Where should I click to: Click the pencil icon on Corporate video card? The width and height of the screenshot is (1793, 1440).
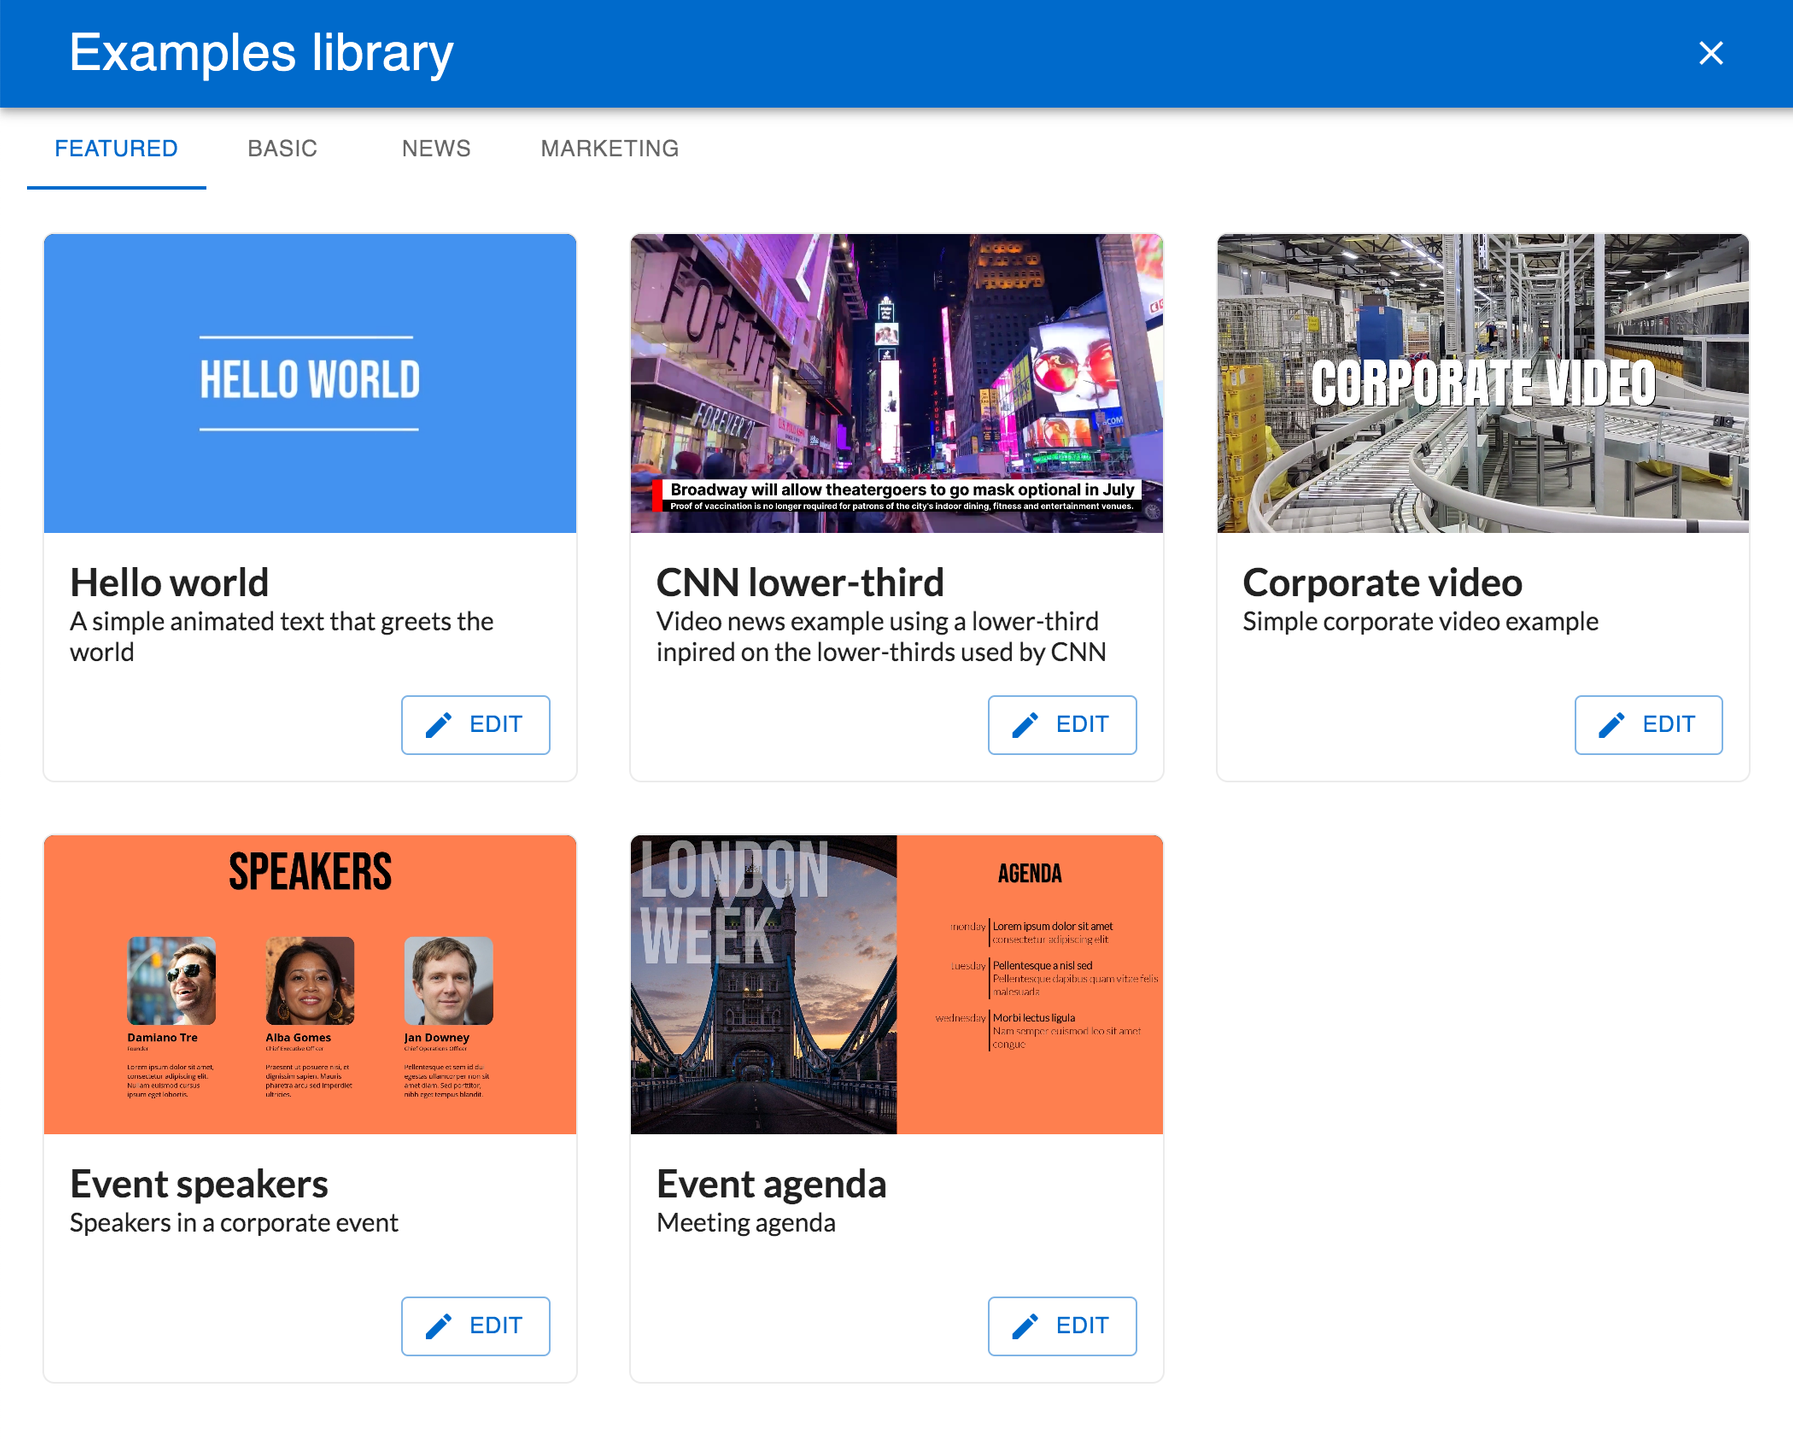click(x=1611, y=725)
